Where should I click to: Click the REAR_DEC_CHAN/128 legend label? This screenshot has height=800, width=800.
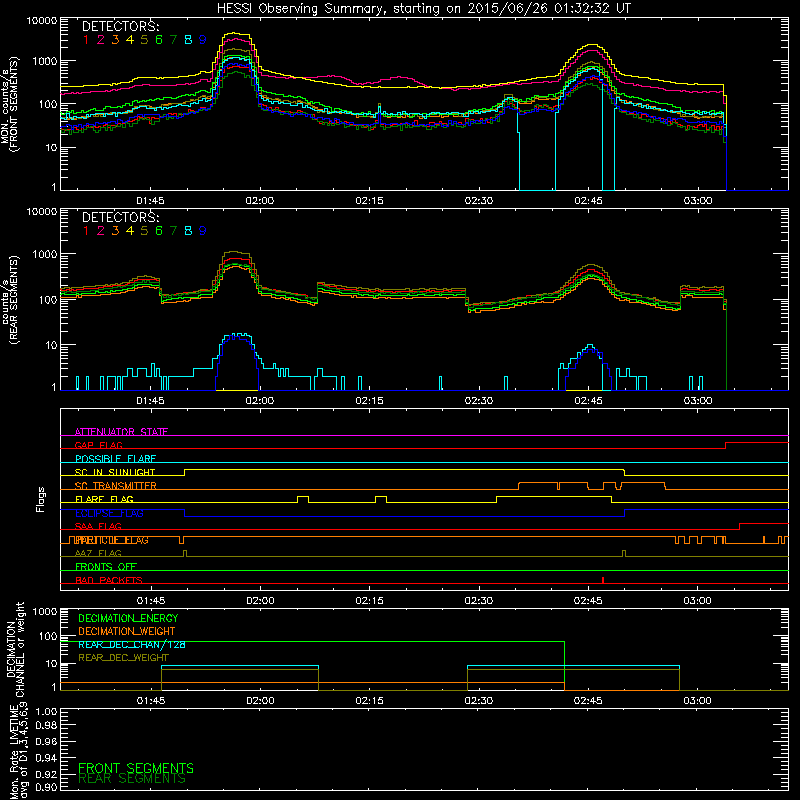(x=132, y=645)
